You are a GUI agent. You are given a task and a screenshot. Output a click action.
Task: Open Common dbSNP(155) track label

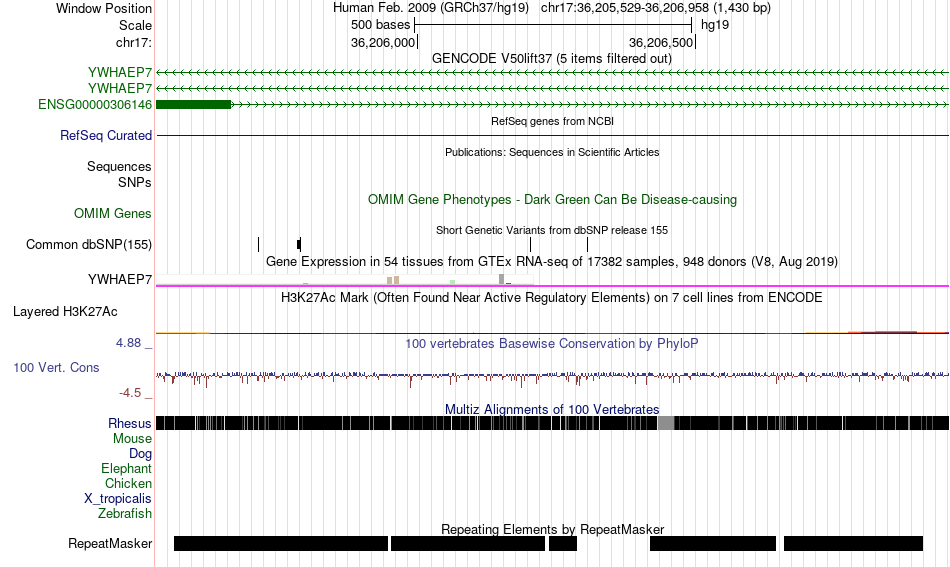coord(89,244)
